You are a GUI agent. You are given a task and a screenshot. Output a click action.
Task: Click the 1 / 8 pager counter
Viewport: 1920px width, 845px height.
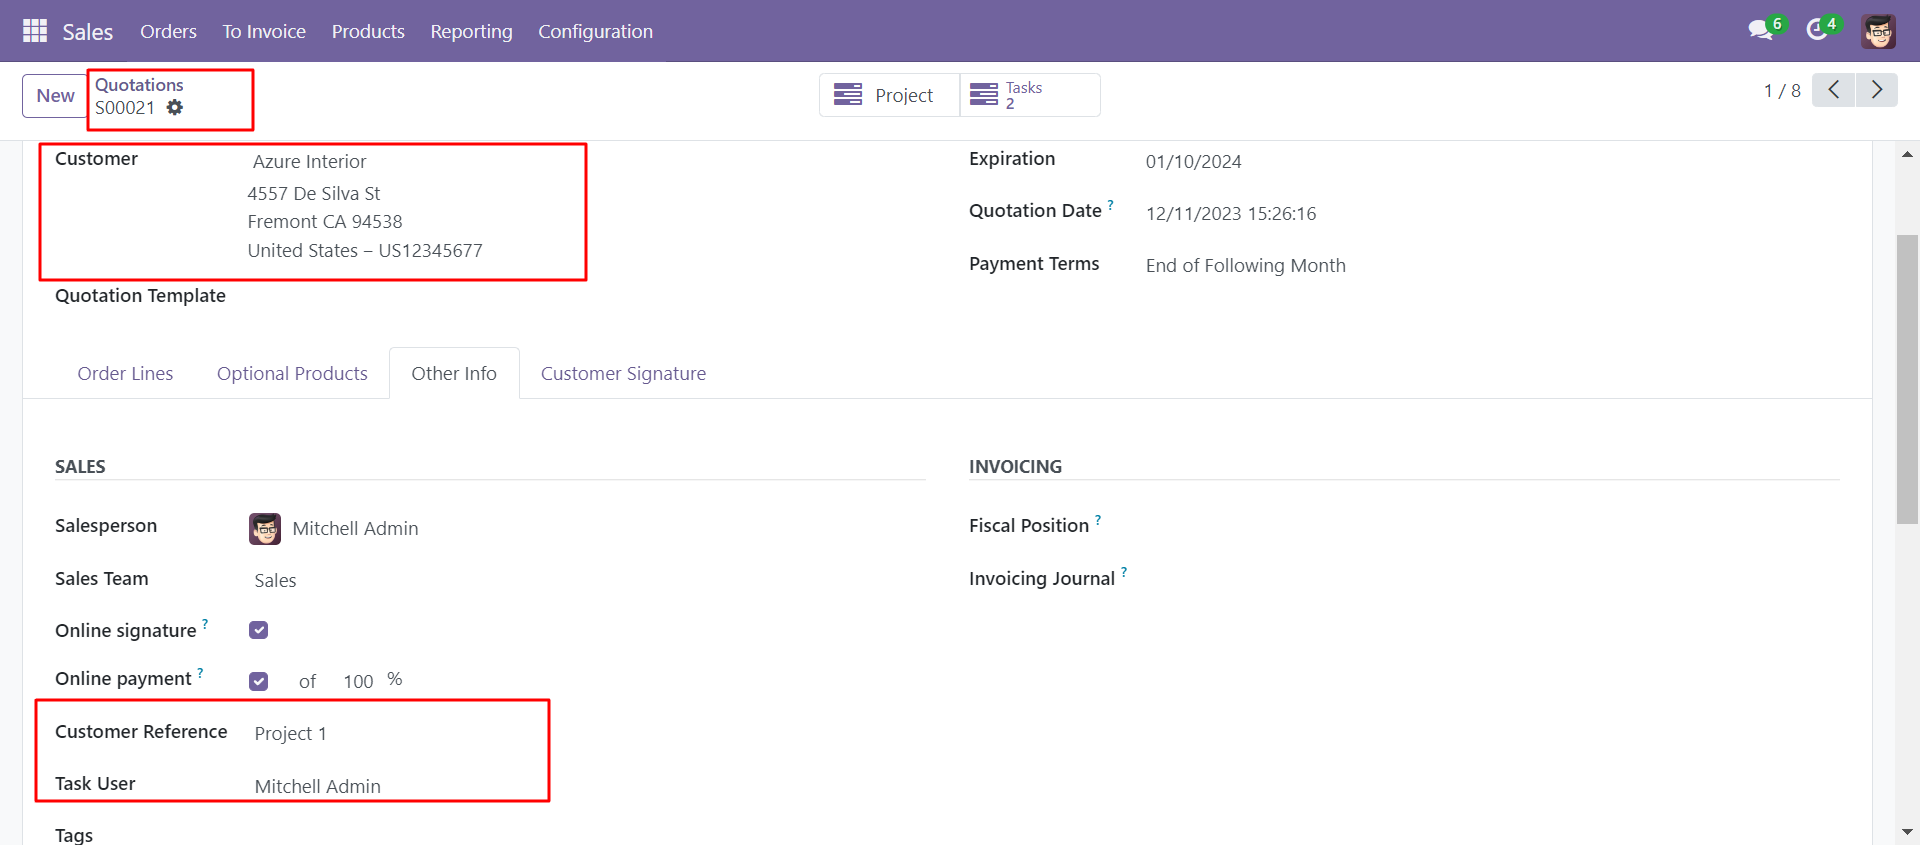[x=1782, y=90]
